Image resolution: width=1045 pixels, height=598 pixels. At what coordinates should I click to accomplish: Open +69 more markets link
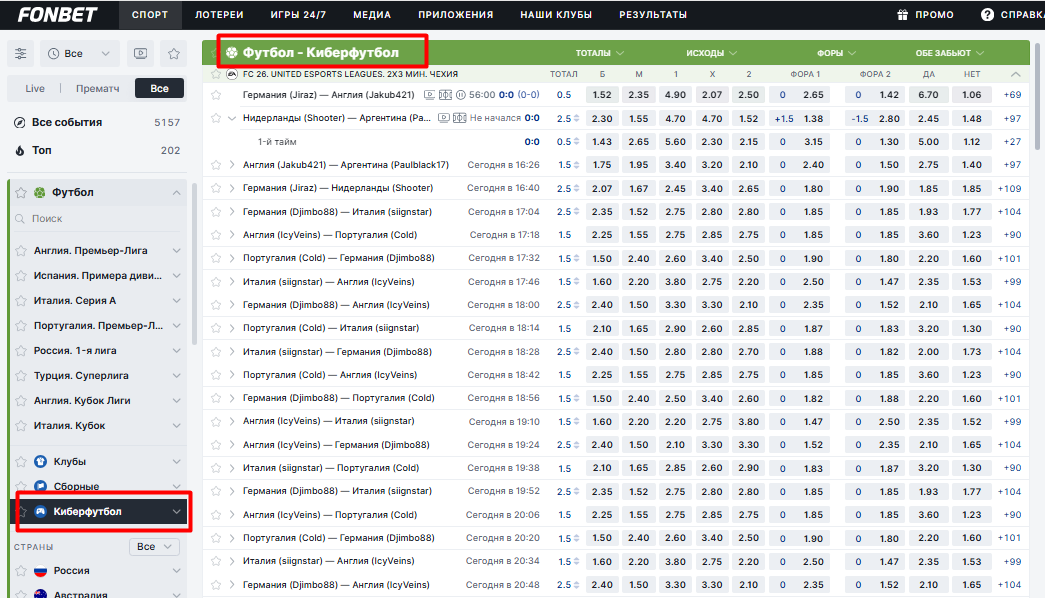[1012, 95]
